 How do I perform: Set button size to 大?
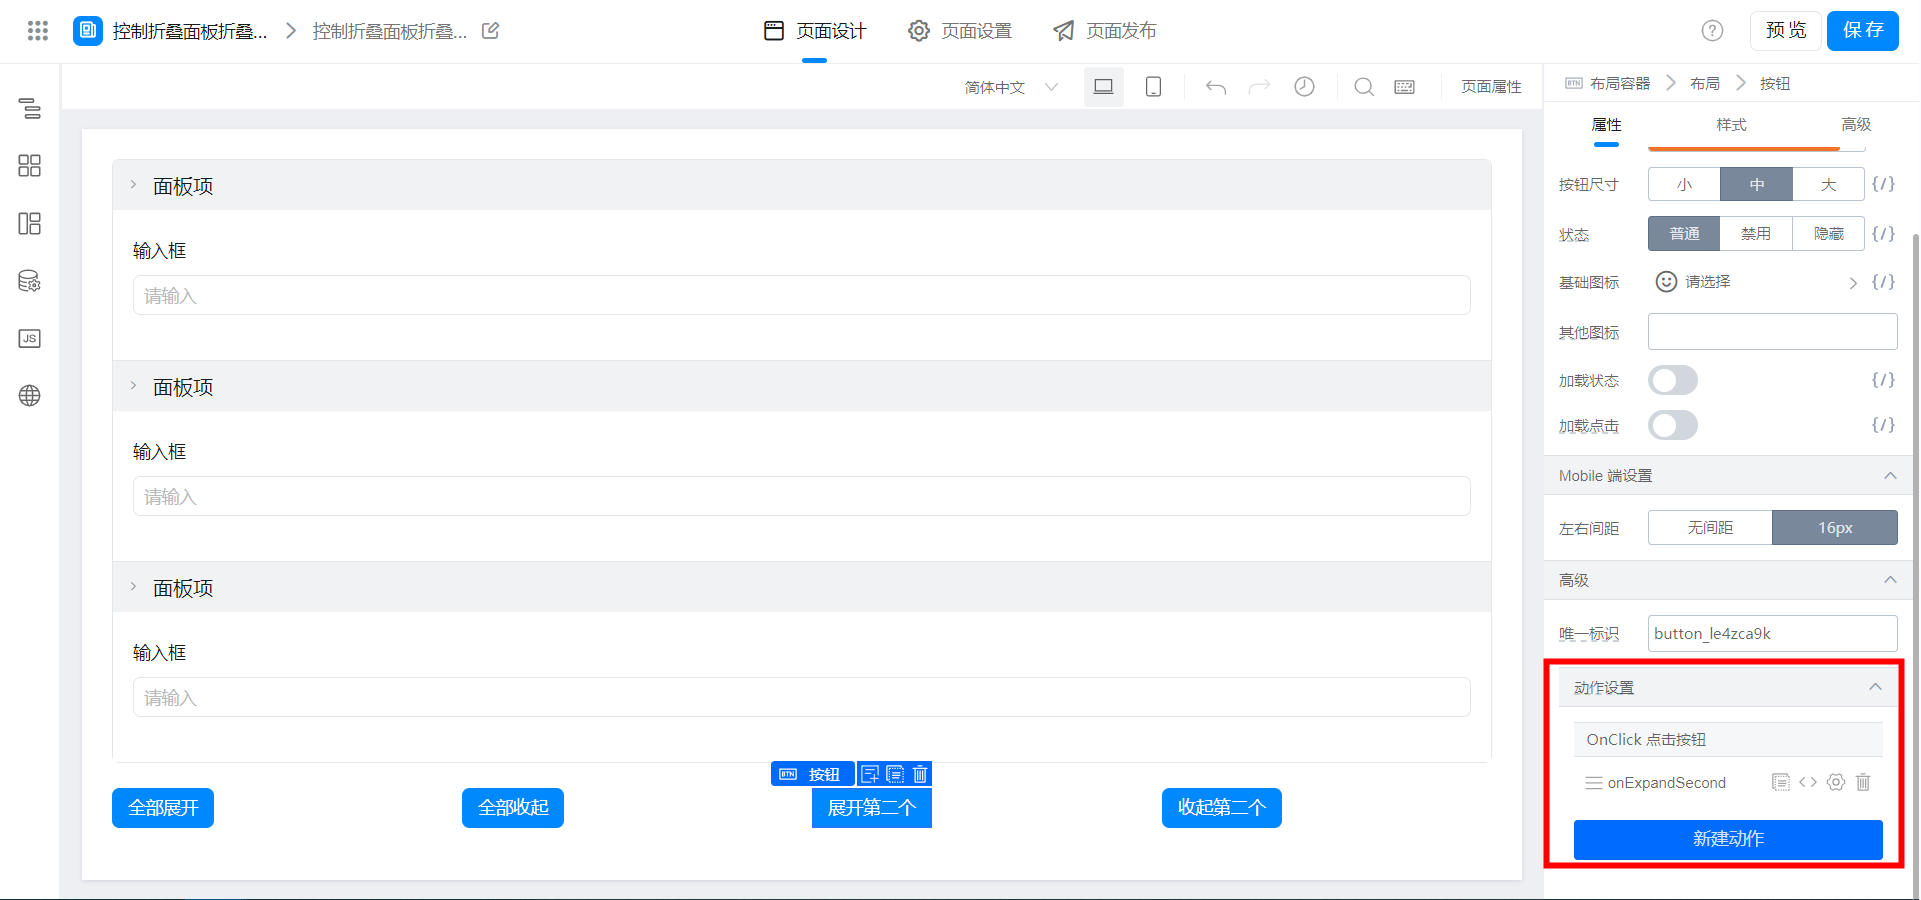1828,184
